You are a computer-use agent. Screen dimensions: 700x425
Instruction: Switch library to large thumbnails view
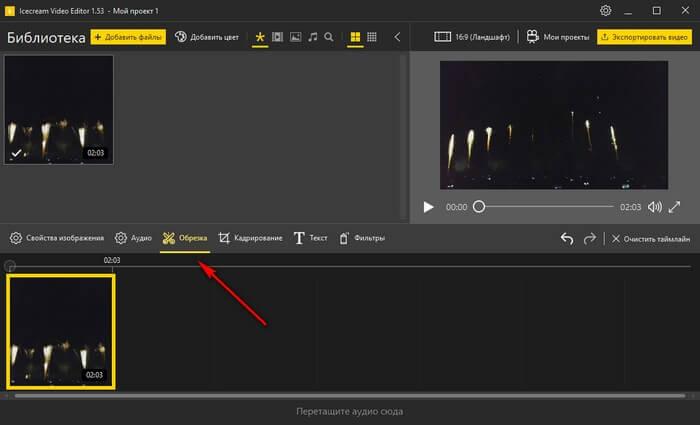355,37
